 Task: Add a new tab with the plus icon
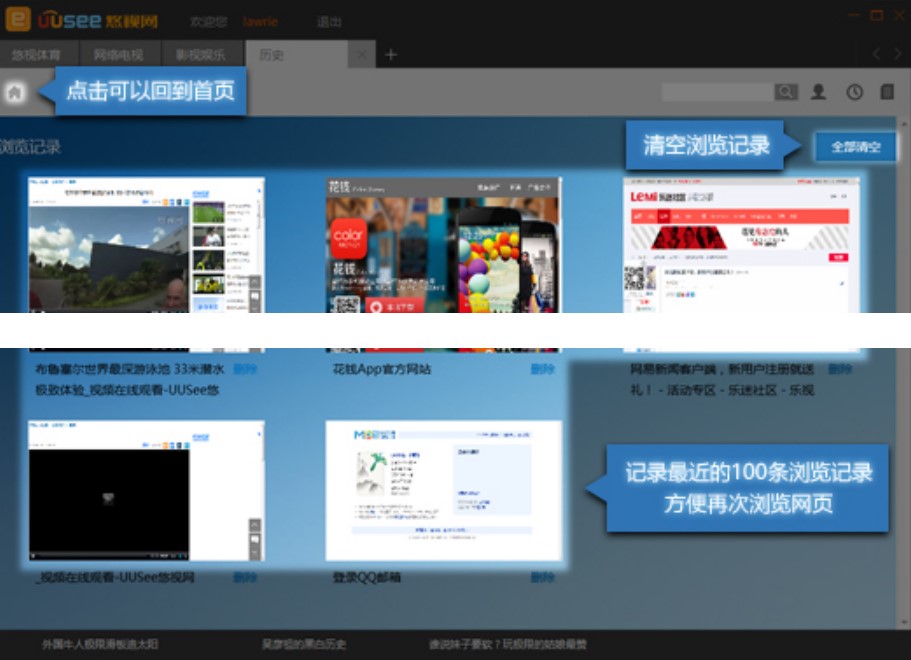point(391,55)
